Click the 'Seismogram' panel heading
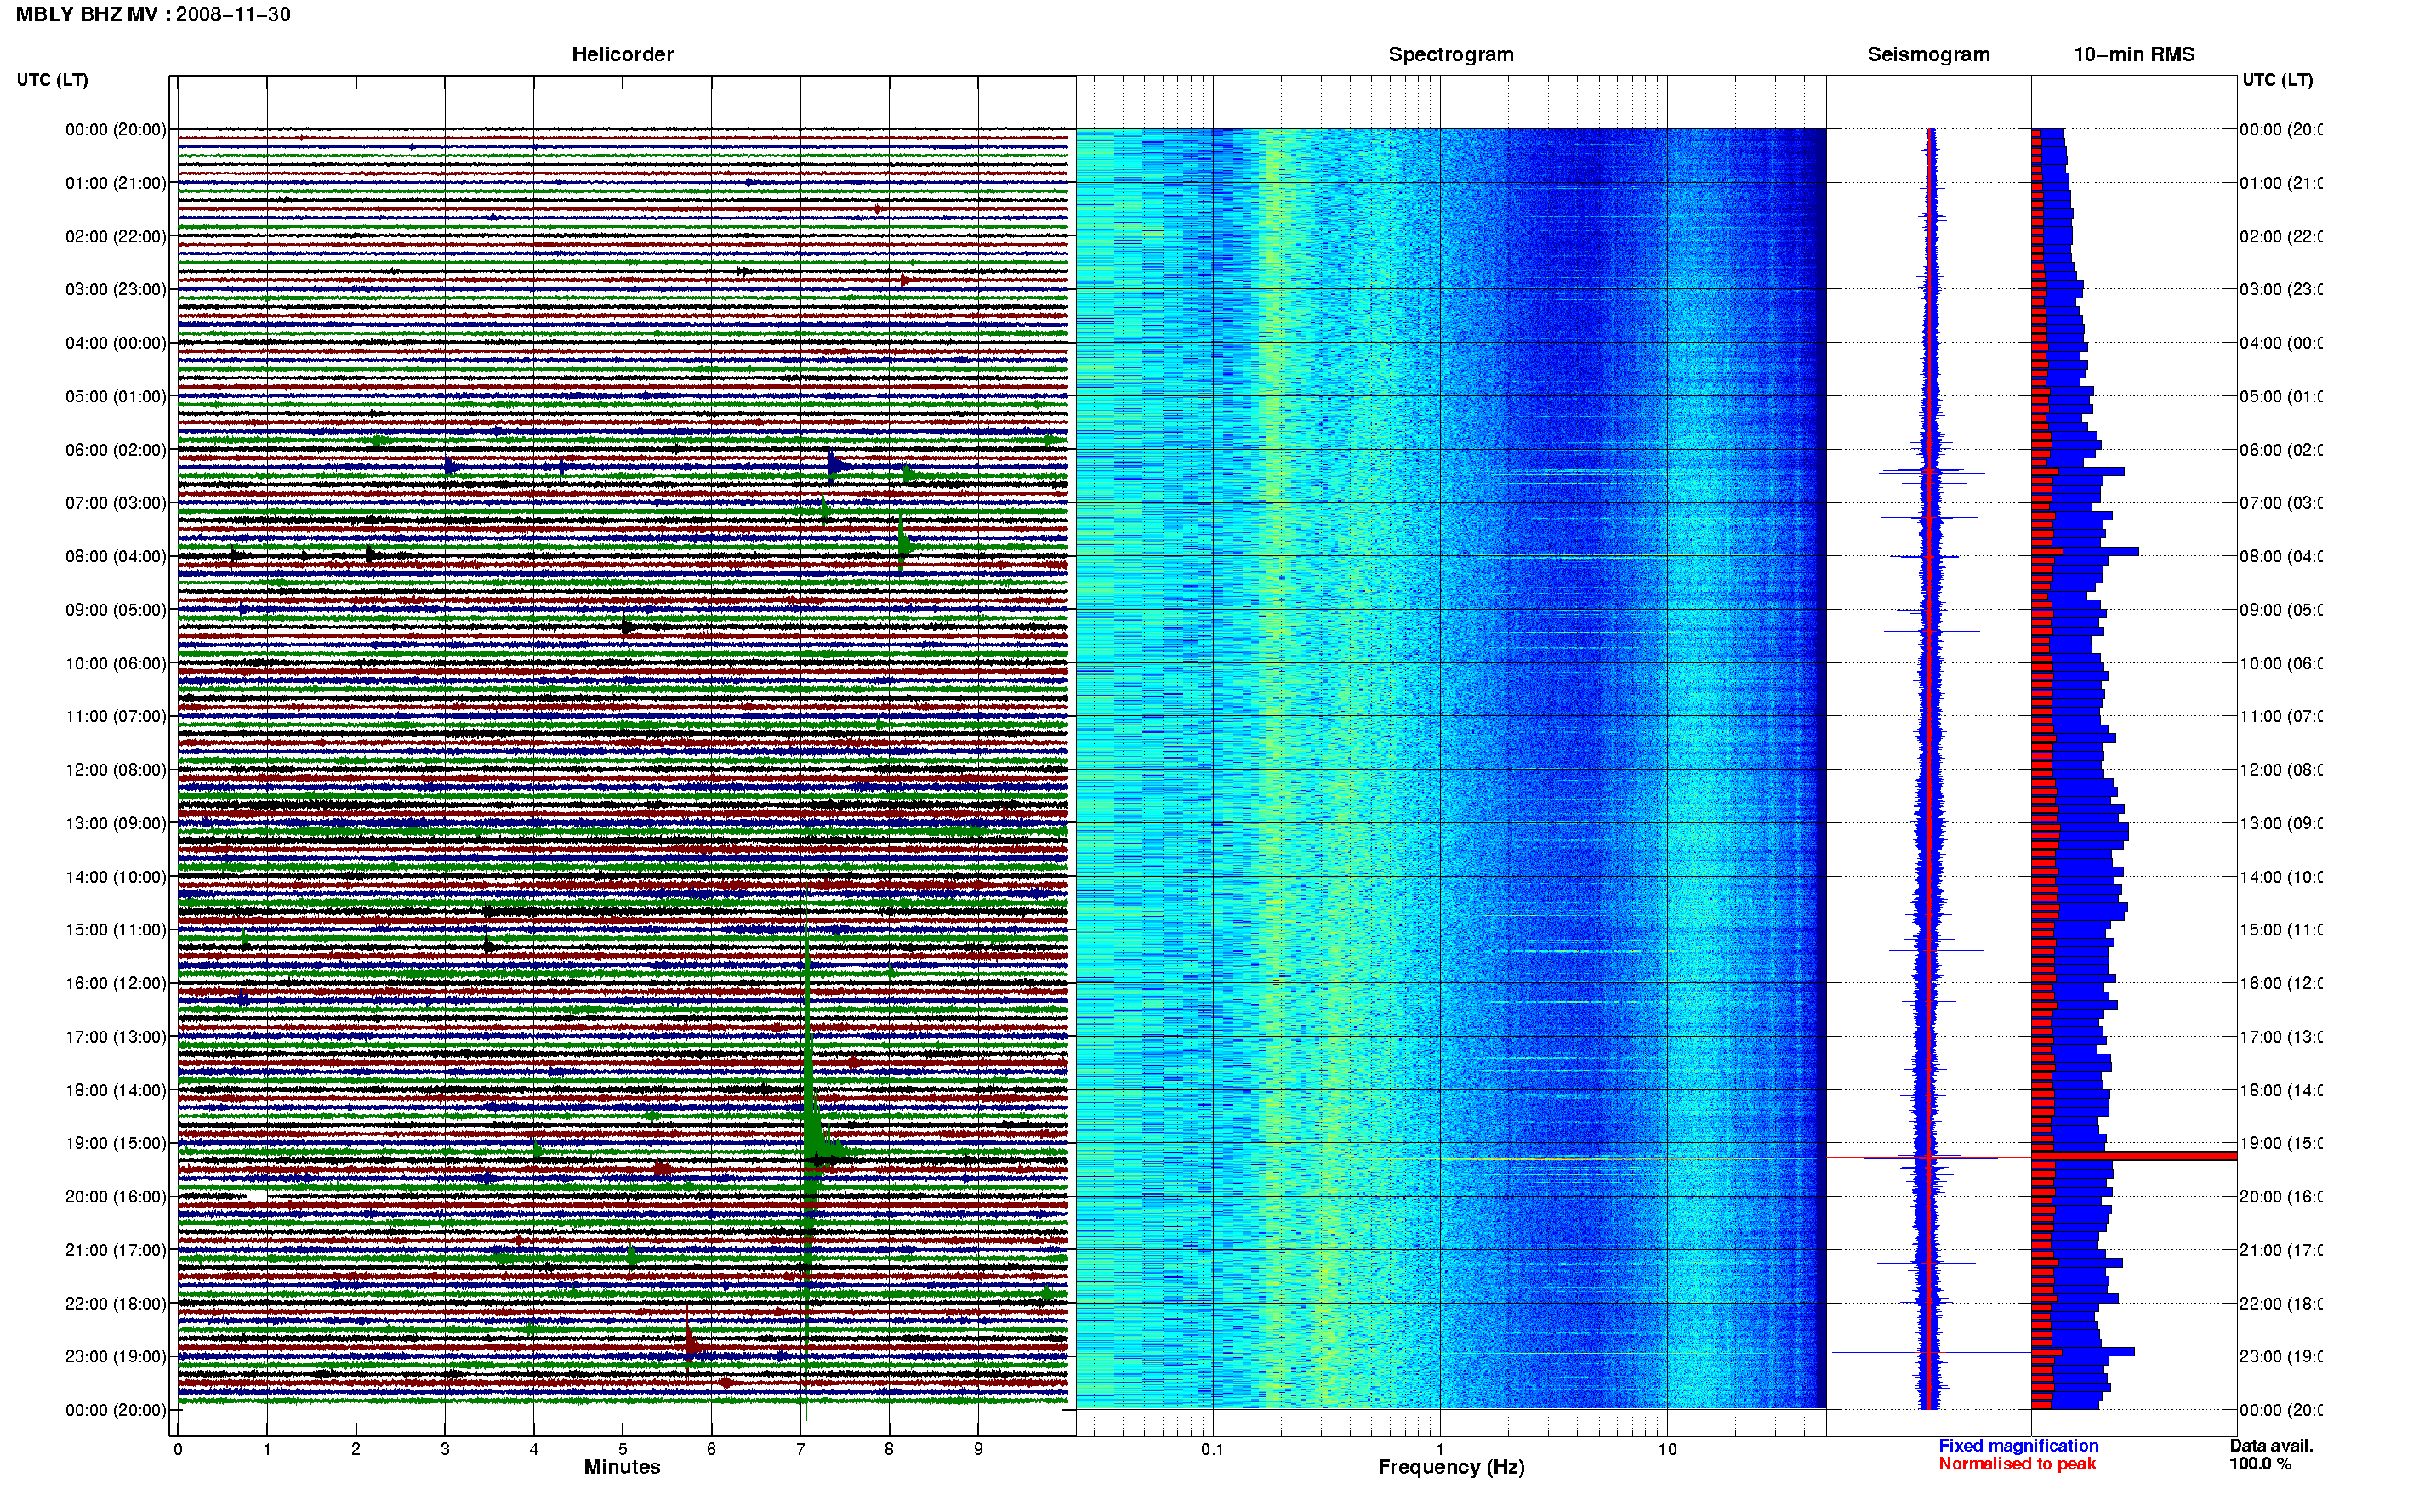The width and height of the screenshot is (2419, 1512). (1928, 55)
